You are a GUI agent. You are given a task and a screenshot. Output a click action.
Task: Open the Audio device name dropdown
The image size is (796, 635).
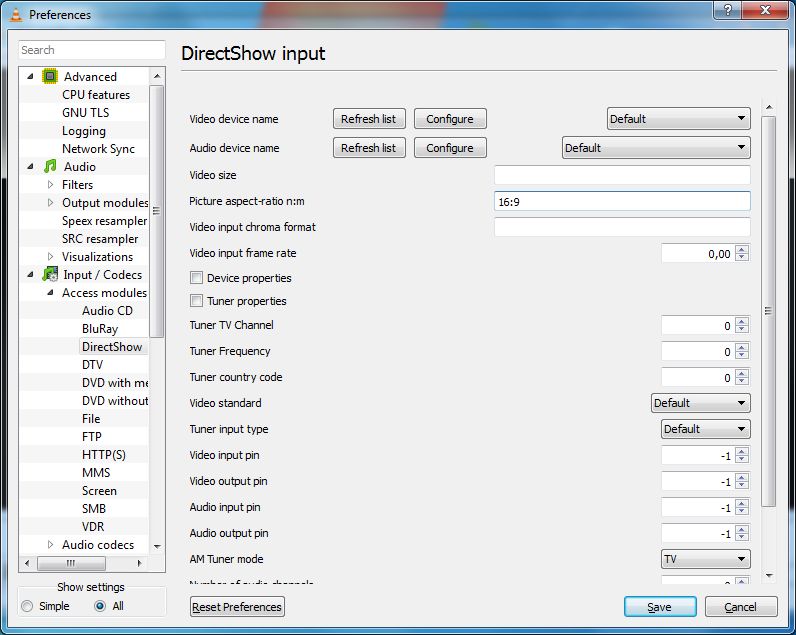[656, 148]
